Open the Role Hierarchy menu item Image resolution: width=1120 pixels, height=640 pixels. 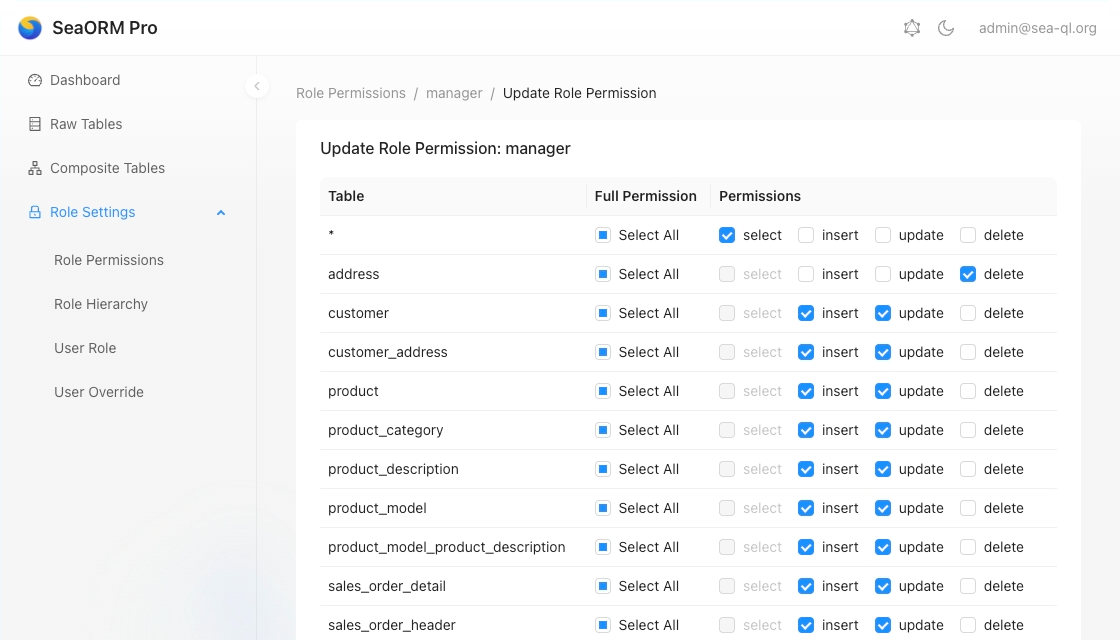click(101, 304)
